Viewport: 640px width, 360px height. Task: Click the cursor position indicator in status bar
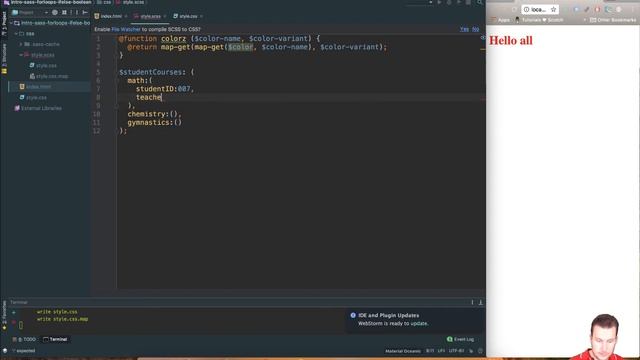pyautogui.click(x=430, y=351)
